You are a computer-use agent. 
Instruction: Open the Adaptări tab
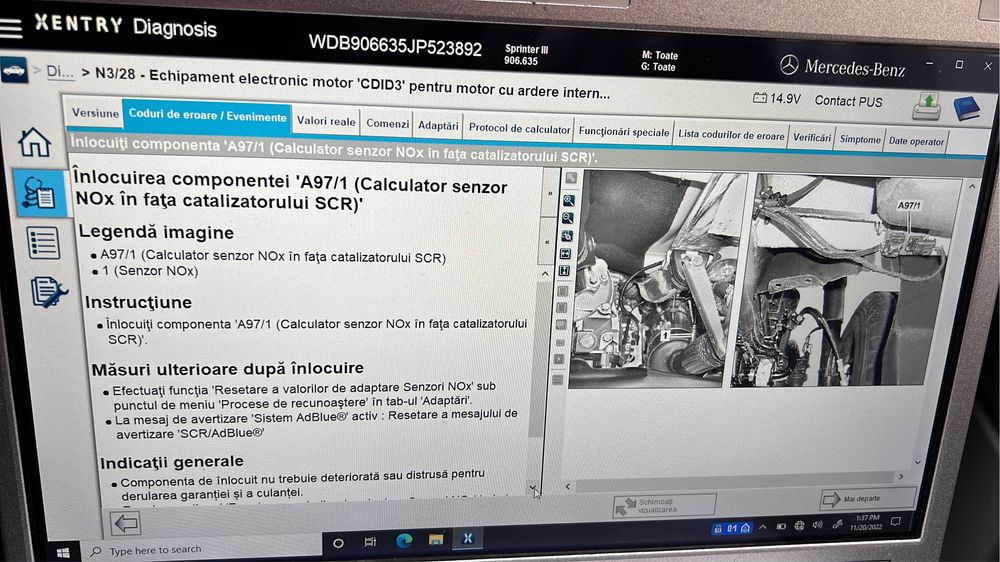pyautogui.click(x=438, y=126)
